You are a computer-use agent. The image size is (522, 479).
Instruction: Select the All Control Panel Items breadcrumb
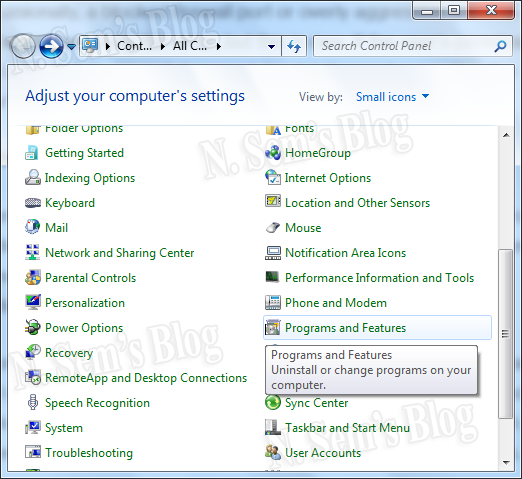coord(190,46)
